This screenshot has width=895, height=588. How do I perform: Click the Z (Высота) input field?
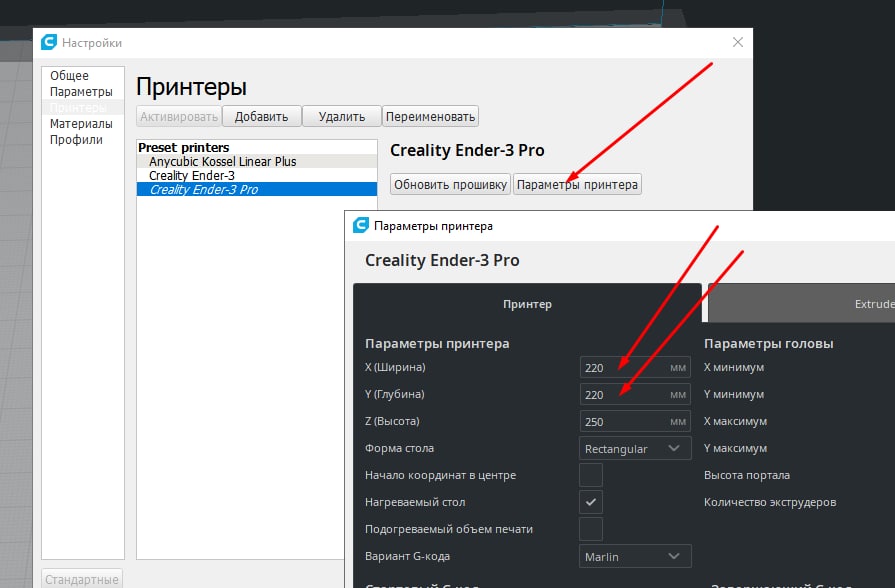(x=635, y=421)
